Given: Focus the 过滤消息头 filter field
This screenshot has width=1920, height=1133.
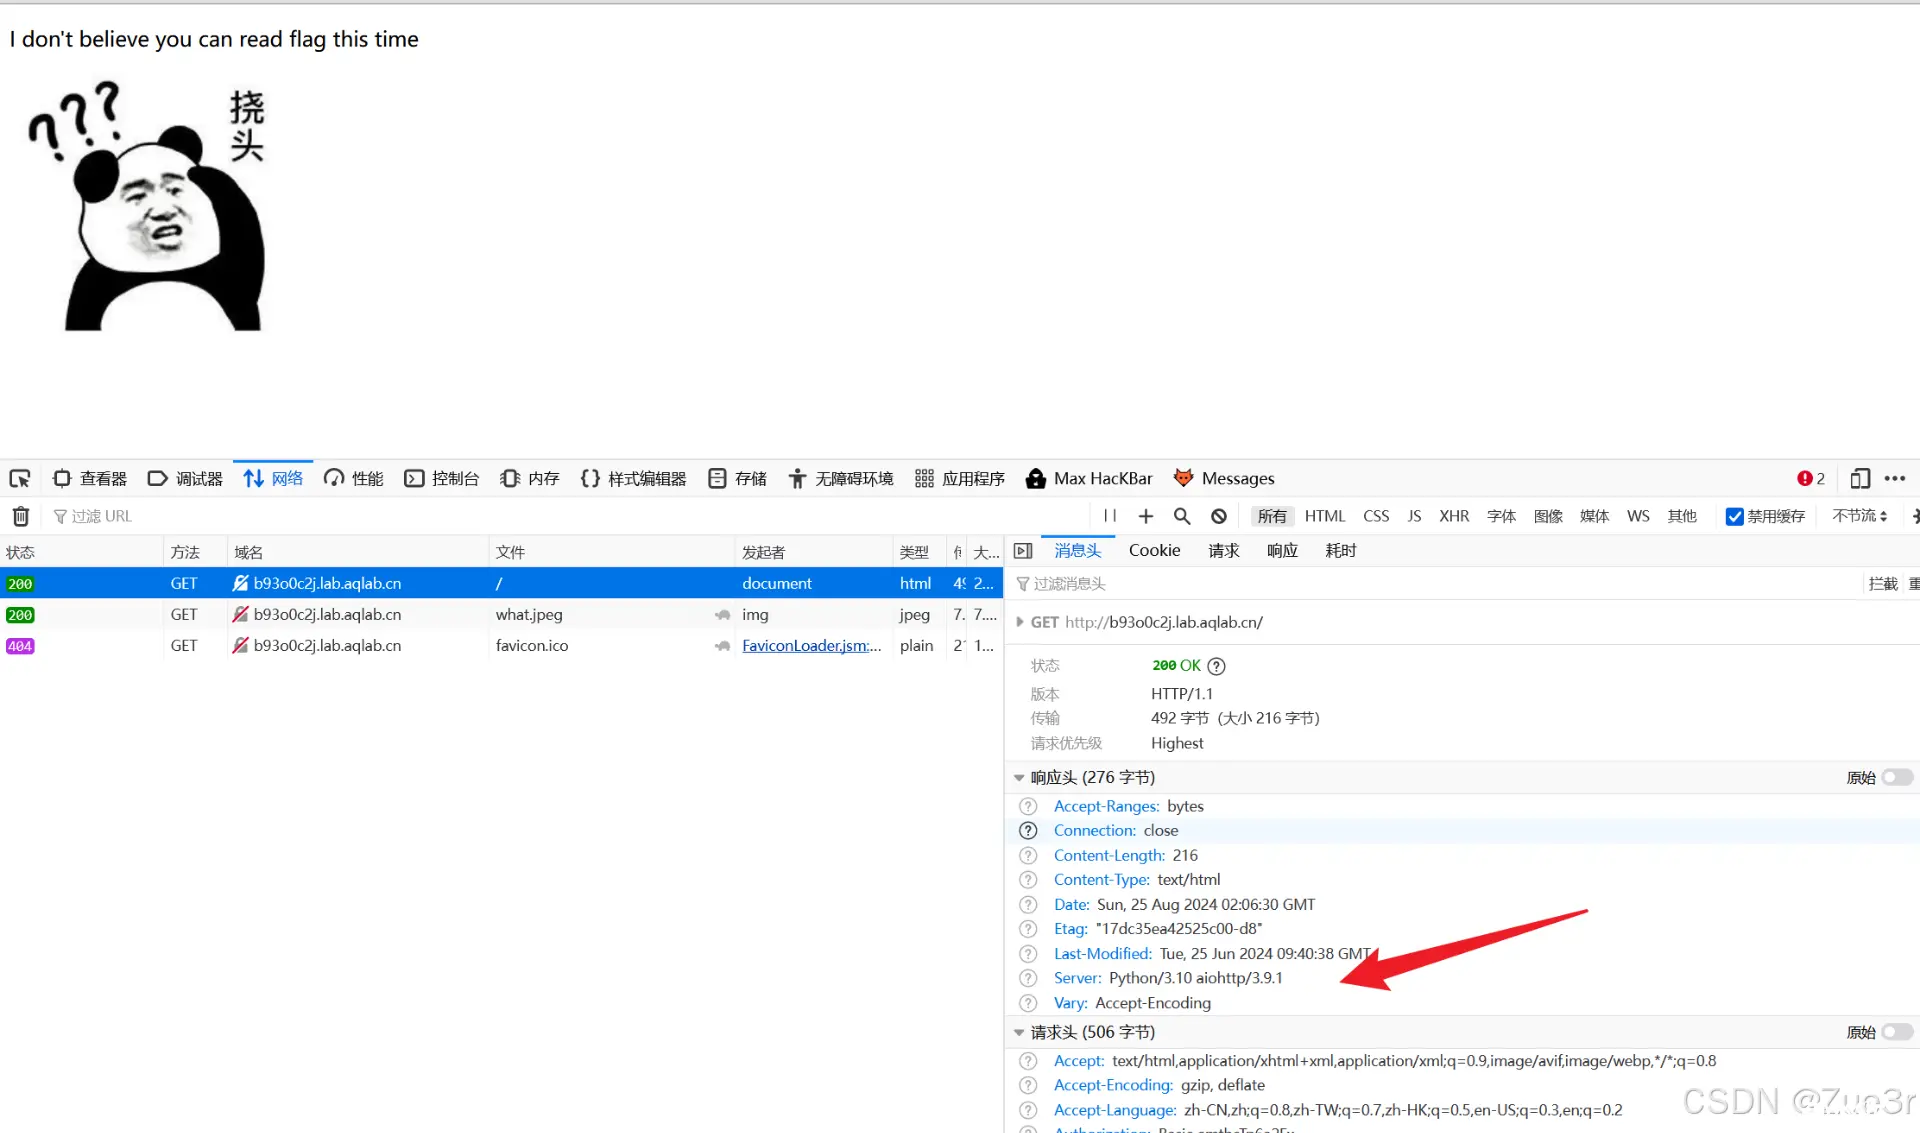Looking at the screenshot, I should point(1435,584).
